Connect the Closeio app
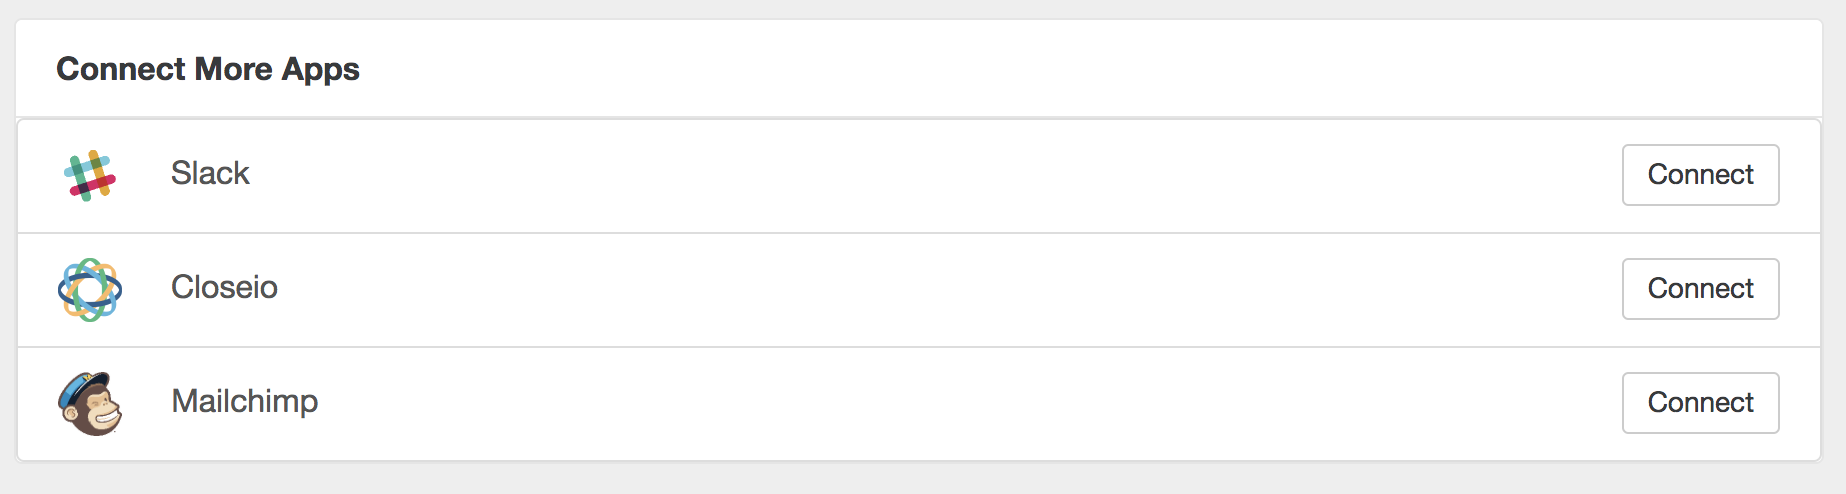1846x494 pixels. [x=1700, y=289]
